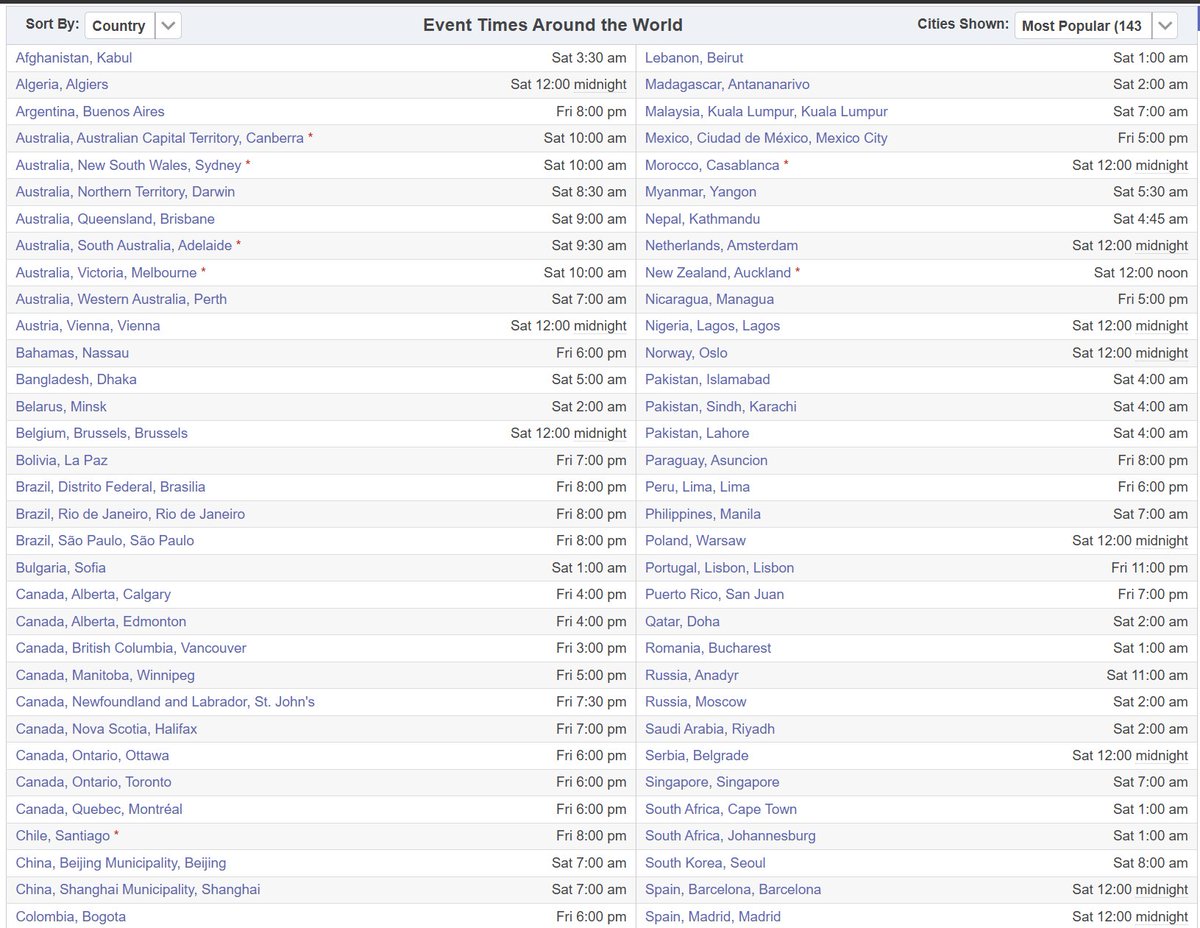Screen dimensions: 1200x928
Task: Open the Canada, Nova Scotia, Halifax link
Action: pos(107,729)
